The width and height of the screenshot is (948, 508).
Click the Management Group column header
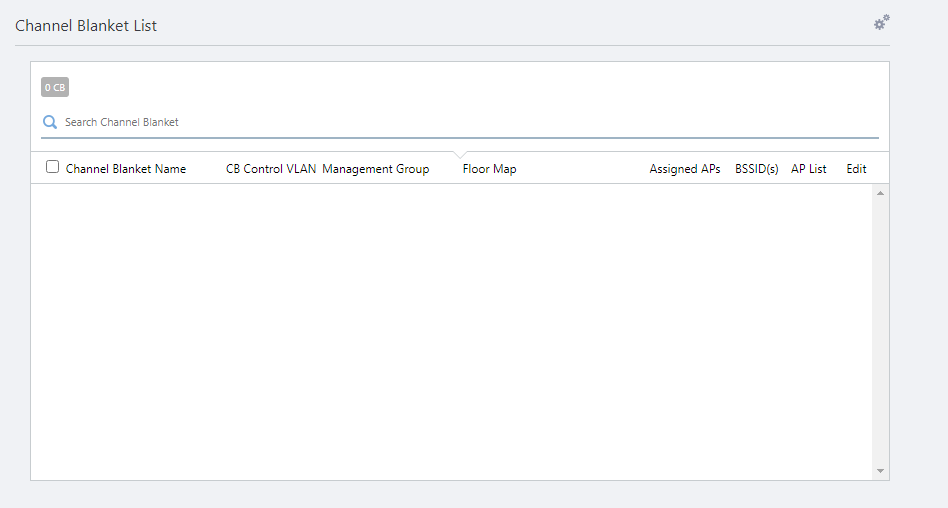coord(376,169)
